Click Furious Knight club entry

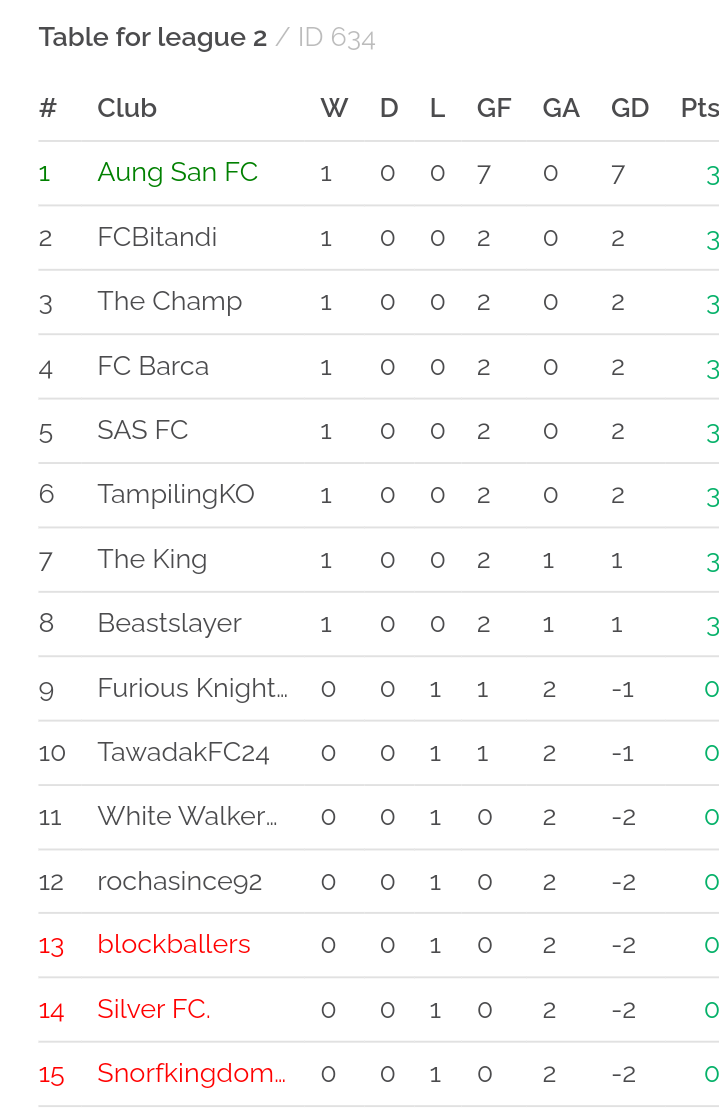(192, 688)
